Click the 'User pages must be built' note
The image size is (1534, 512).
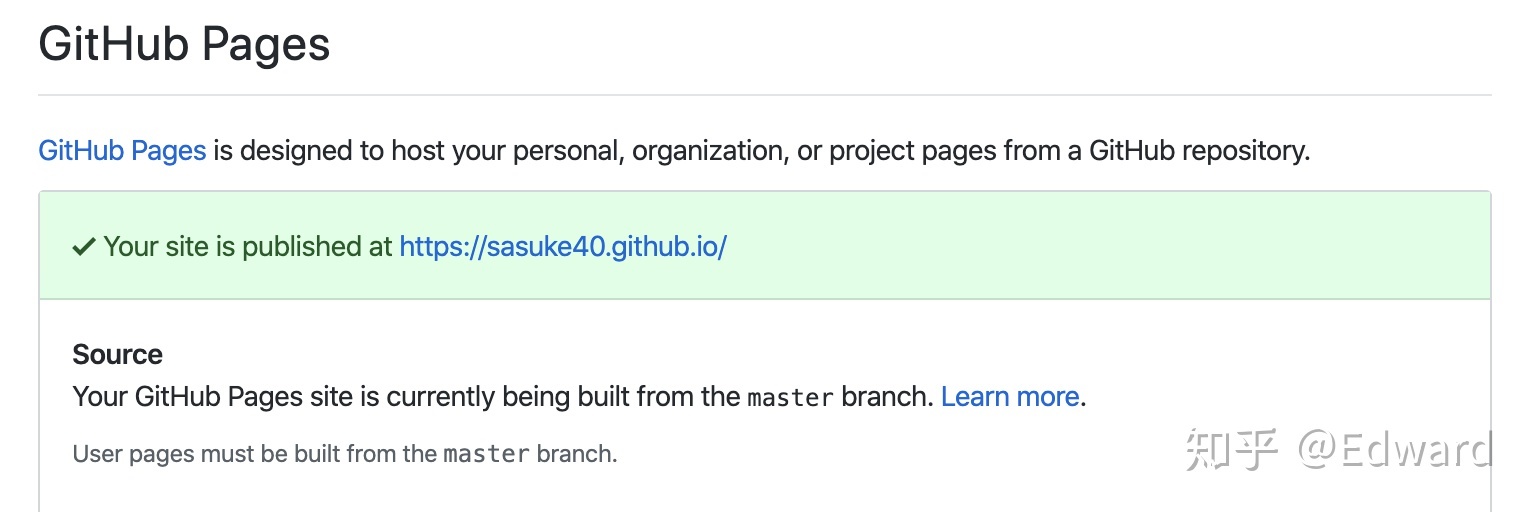click(x=345, y=454)
